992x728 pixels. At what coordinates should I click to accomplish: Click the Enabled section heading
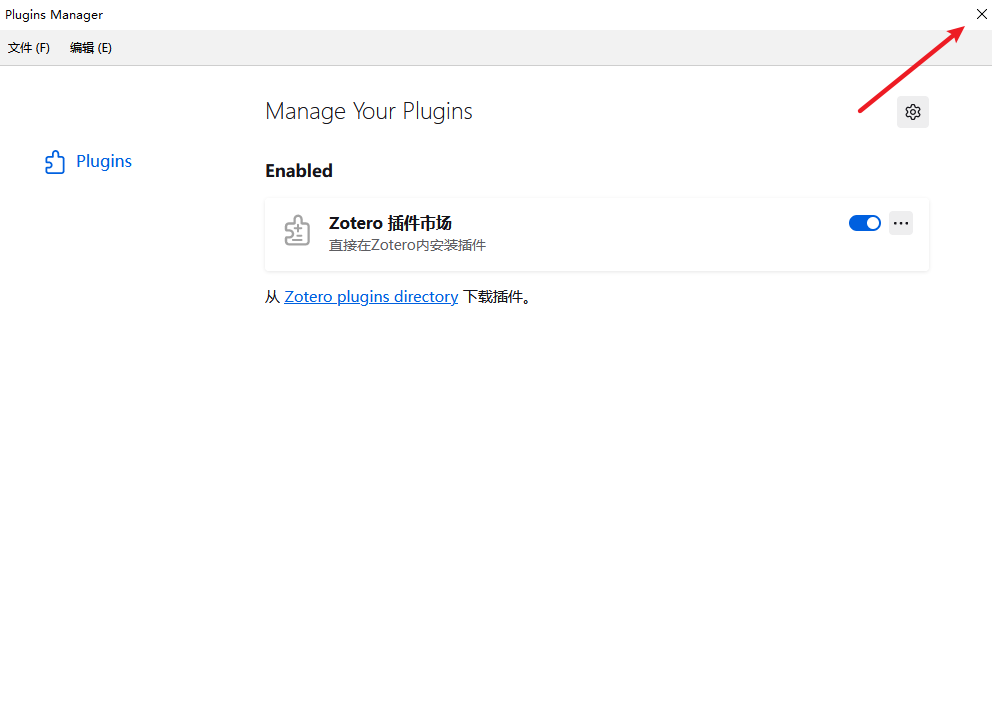tap(298, 171)
